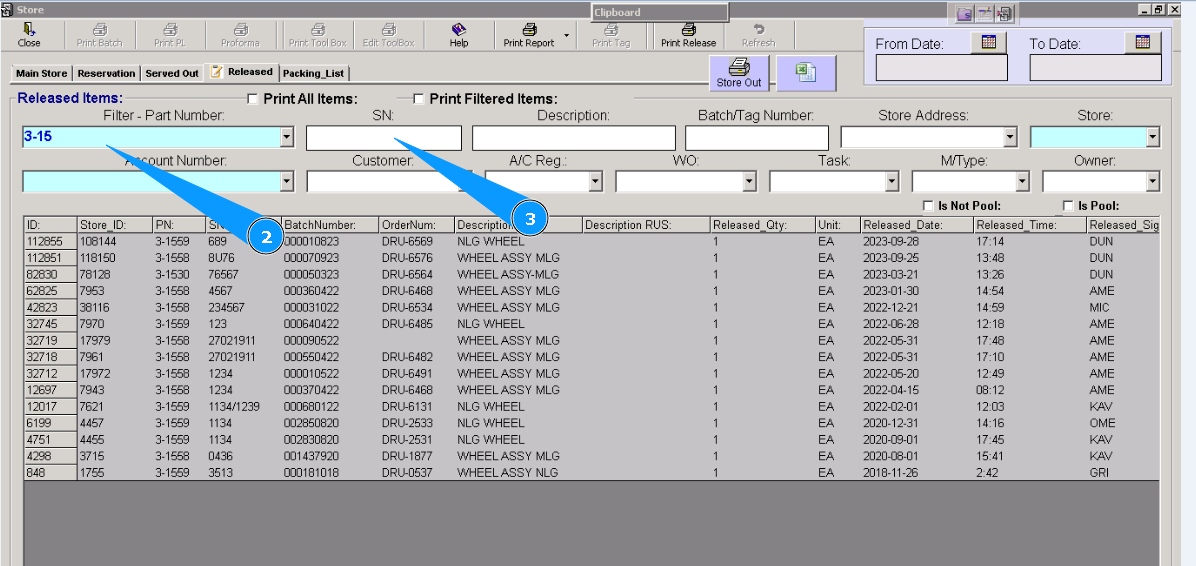This screenshot has width=1196, height=566.
Task: Click the Description filter input field
Action: 574,138
